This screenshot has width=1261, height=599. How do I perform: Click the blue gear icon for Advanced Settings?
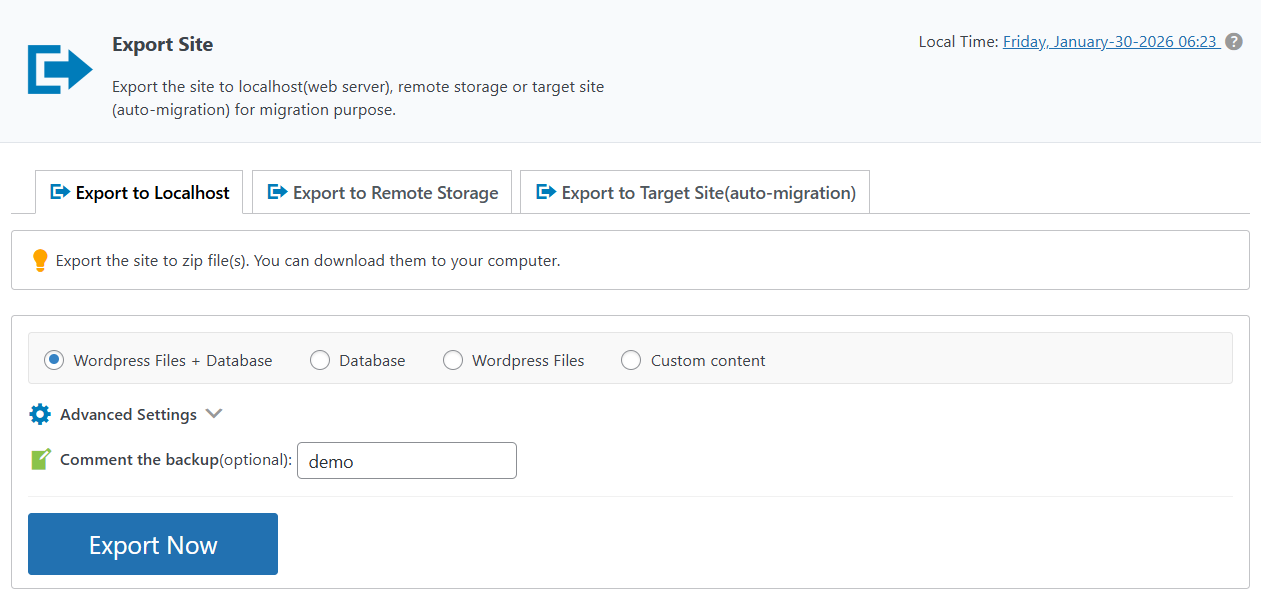(x=40, y=414)
